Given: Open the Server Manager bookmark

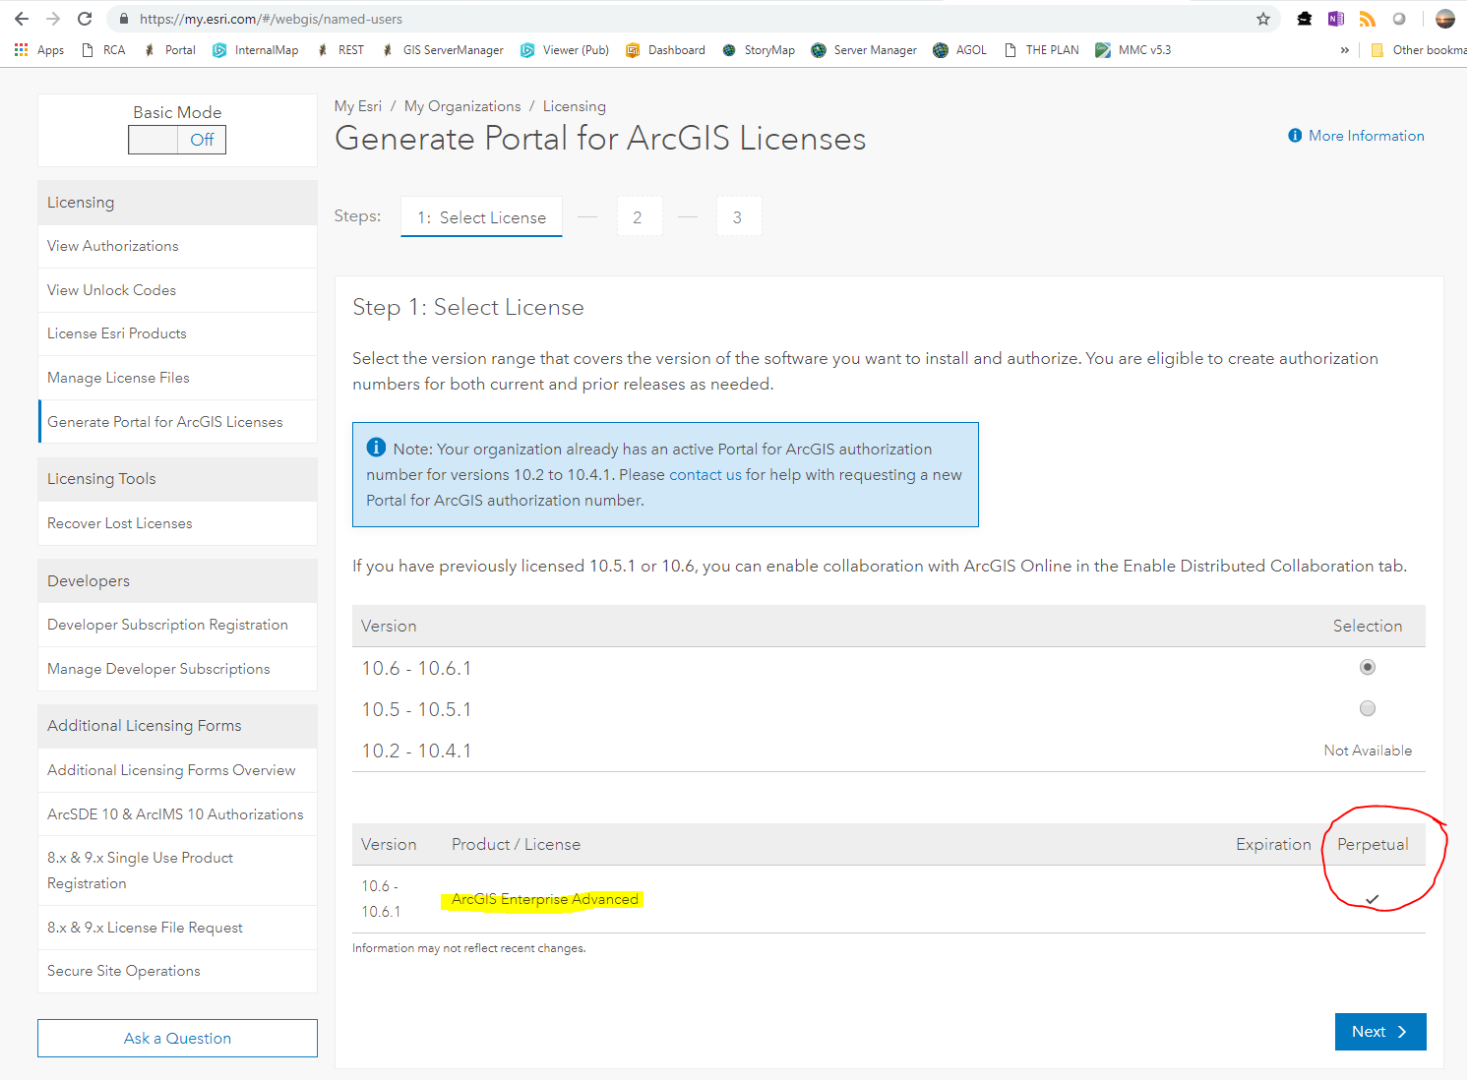Looking at the screenshot, I should click(864, 50).
